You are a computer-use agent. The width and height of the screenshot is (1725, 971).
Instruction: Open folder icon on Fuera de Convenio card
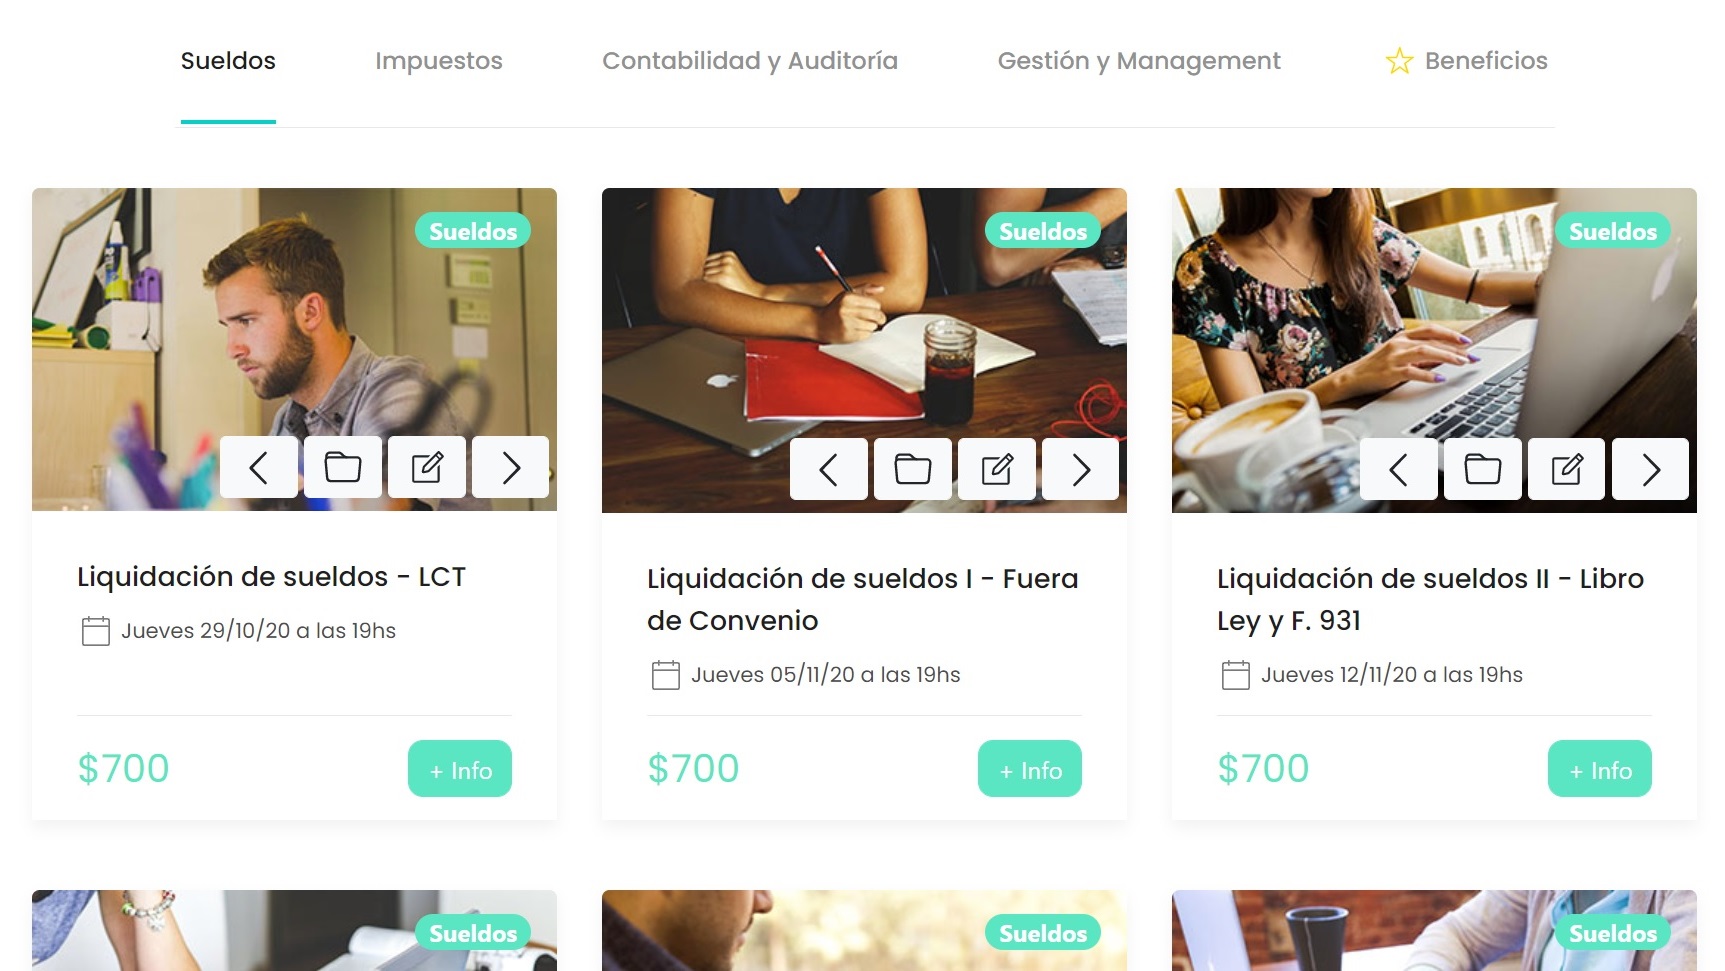(x=913, y=469)
